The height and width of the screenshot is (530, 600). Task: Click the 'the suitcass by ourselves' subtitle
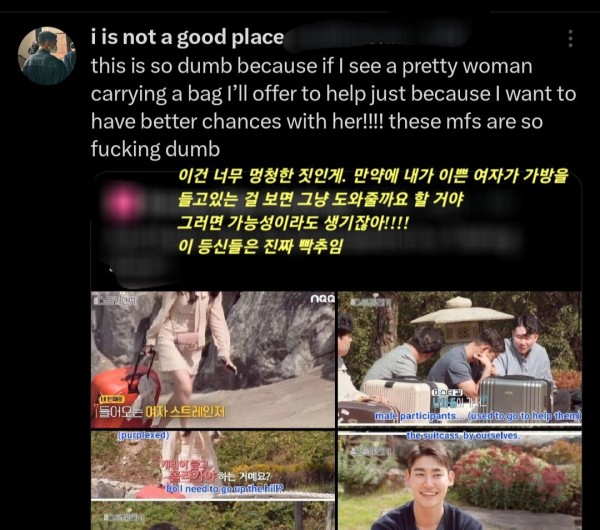[463, 435]
